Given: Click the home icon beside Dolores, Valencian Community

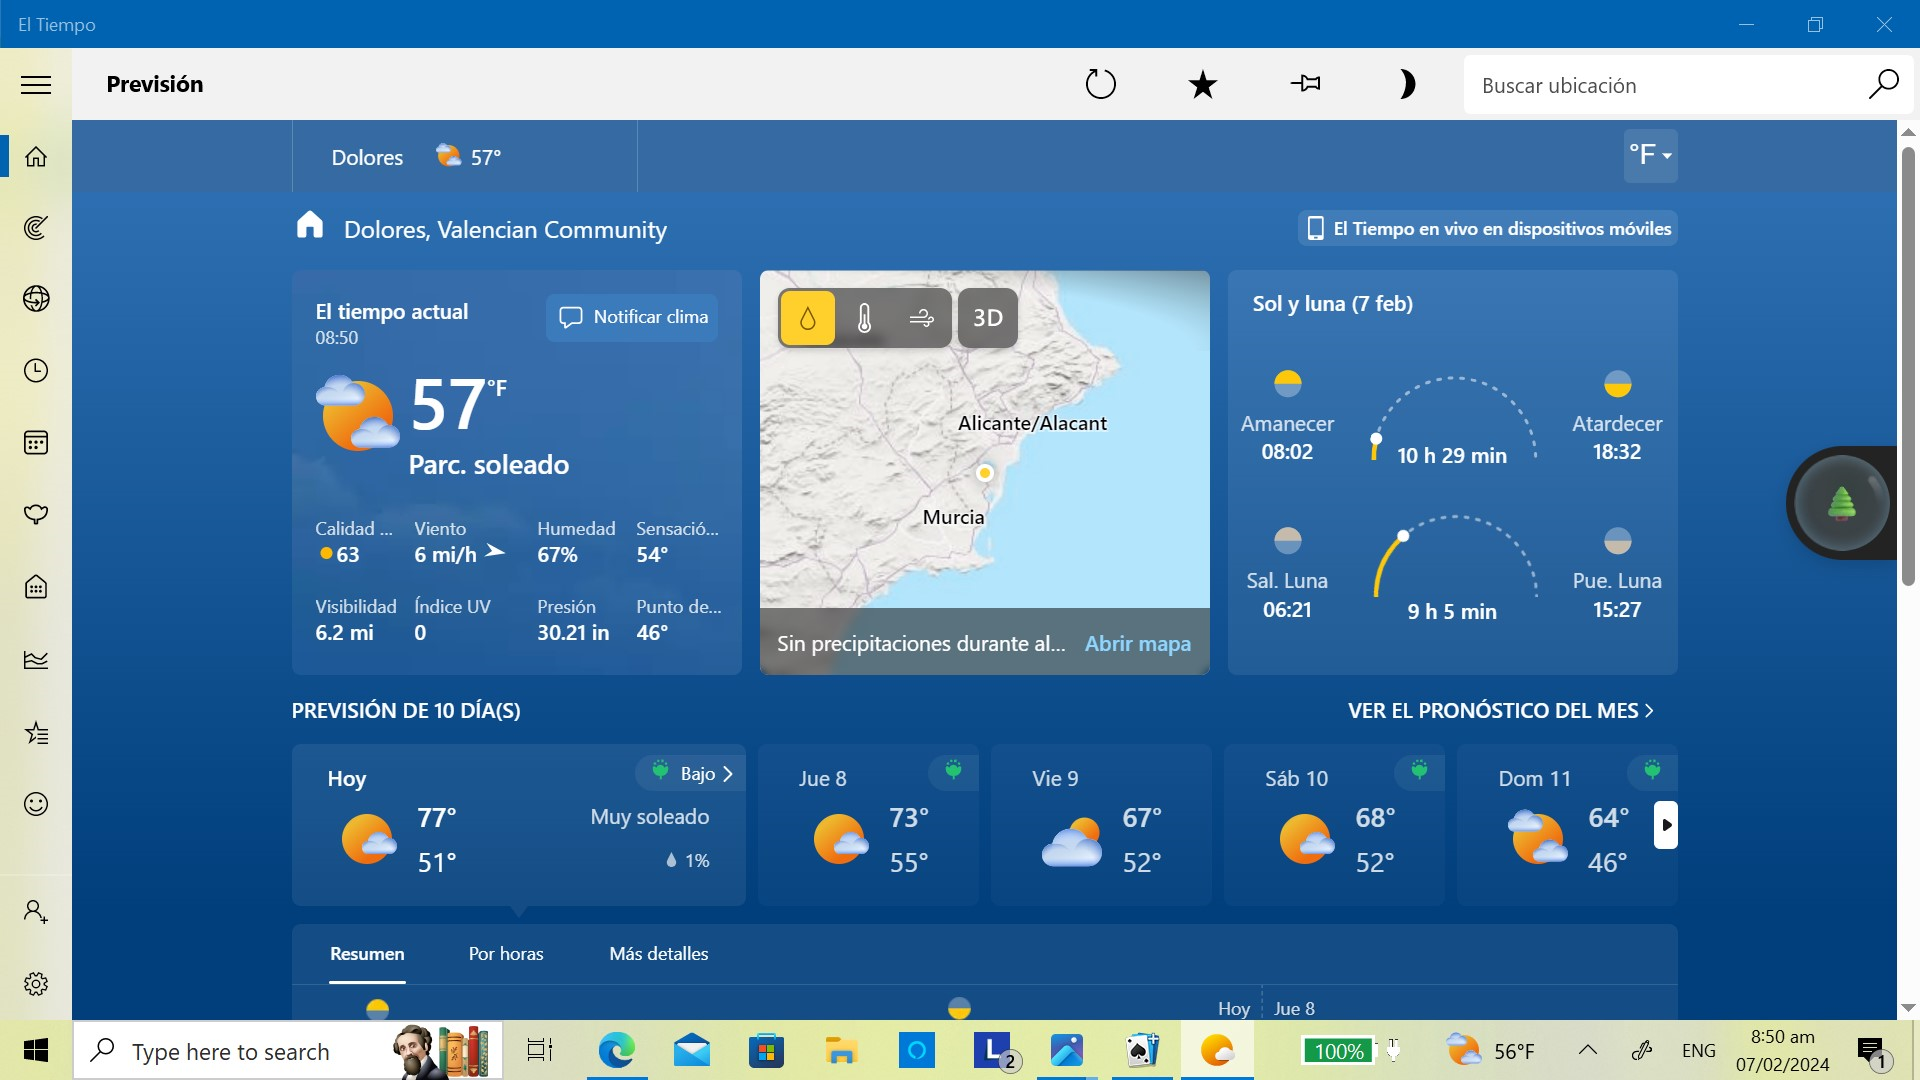Looking at the screenshot, I should pyautogui.click(x=310, y=226).
